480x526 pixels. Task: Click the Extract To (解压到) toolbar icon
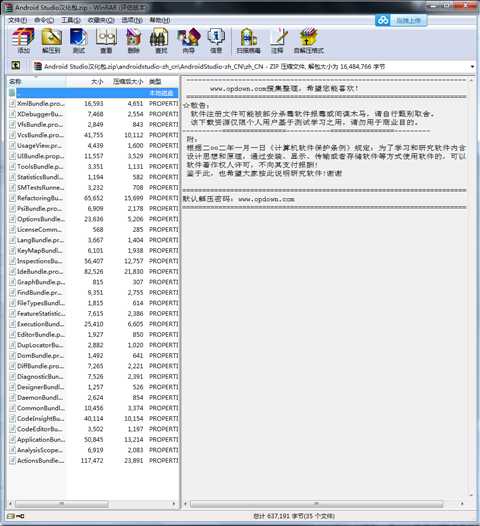[x=51, y=41]
